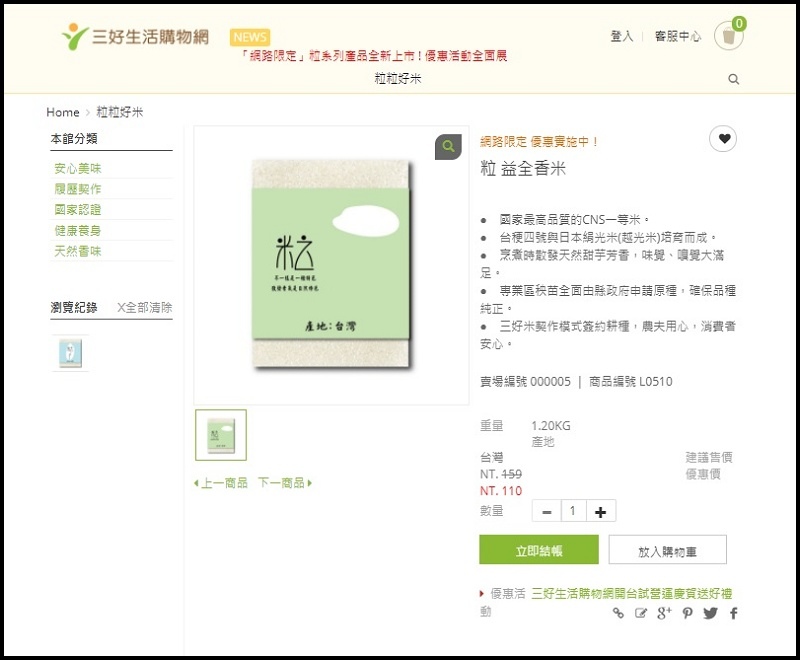Click the edit/note share icon
The image size is (800, 660).
641,613
